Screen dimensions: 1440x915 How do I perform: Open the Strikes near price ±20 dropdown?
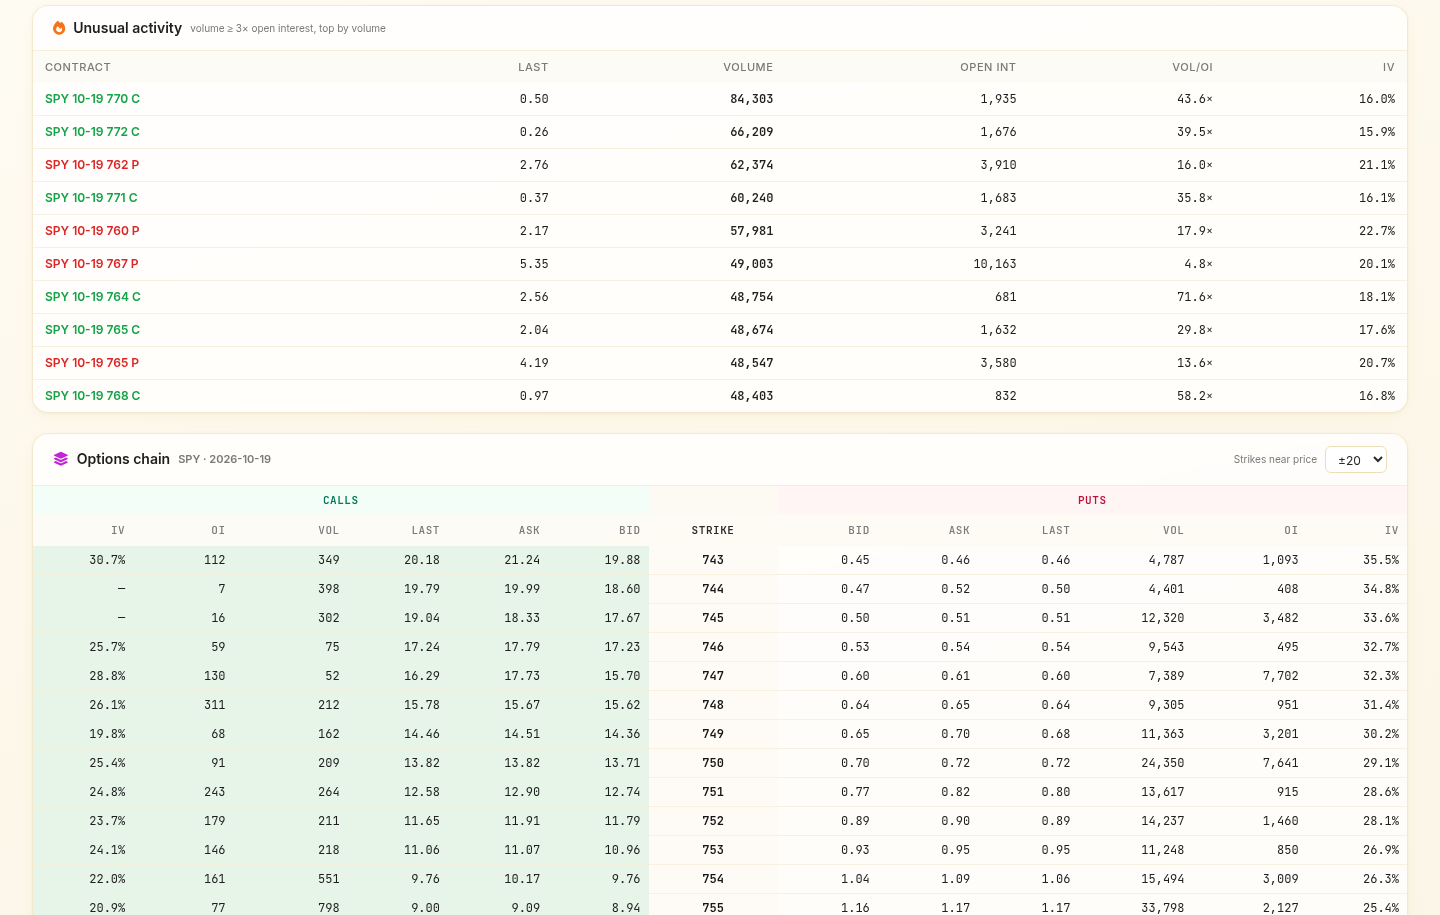click(1355, 460)
